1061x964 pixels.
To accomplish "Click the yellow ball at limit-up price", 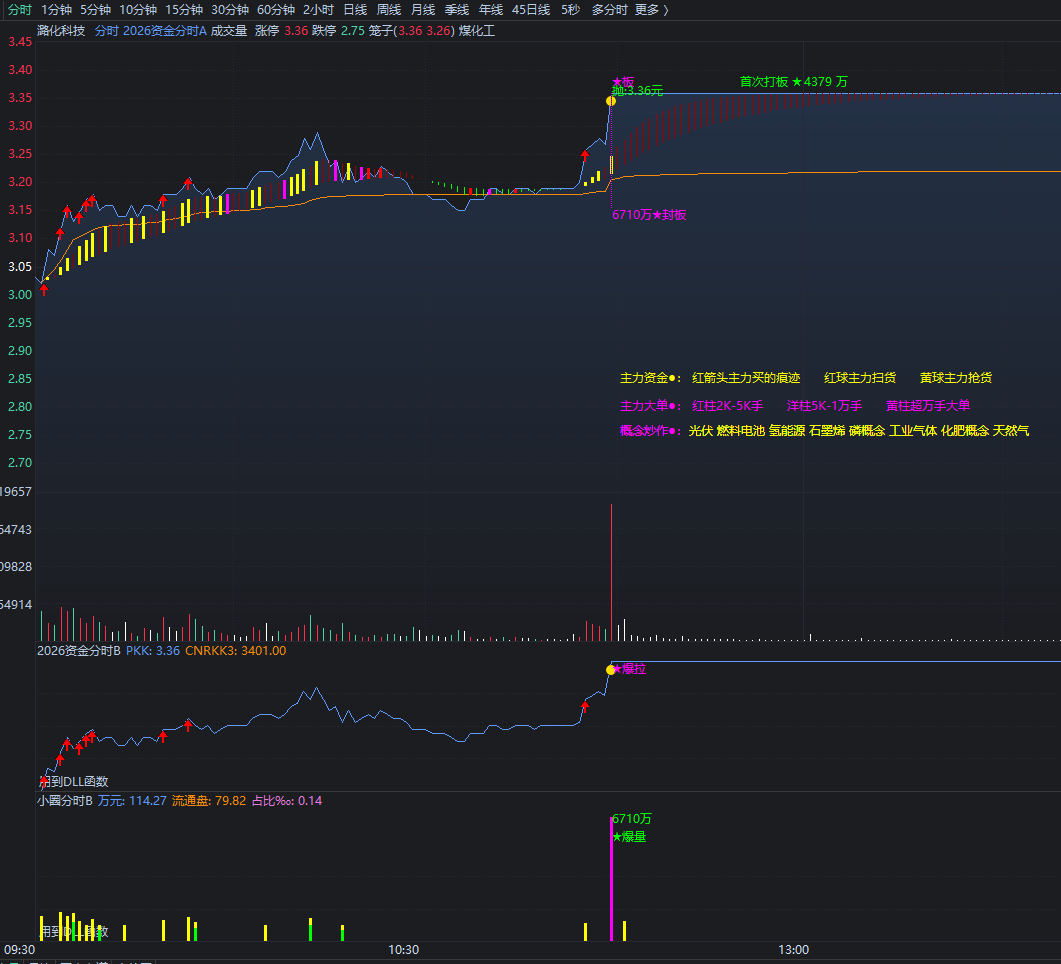I will pyautogui.click(x=611, y=101).
